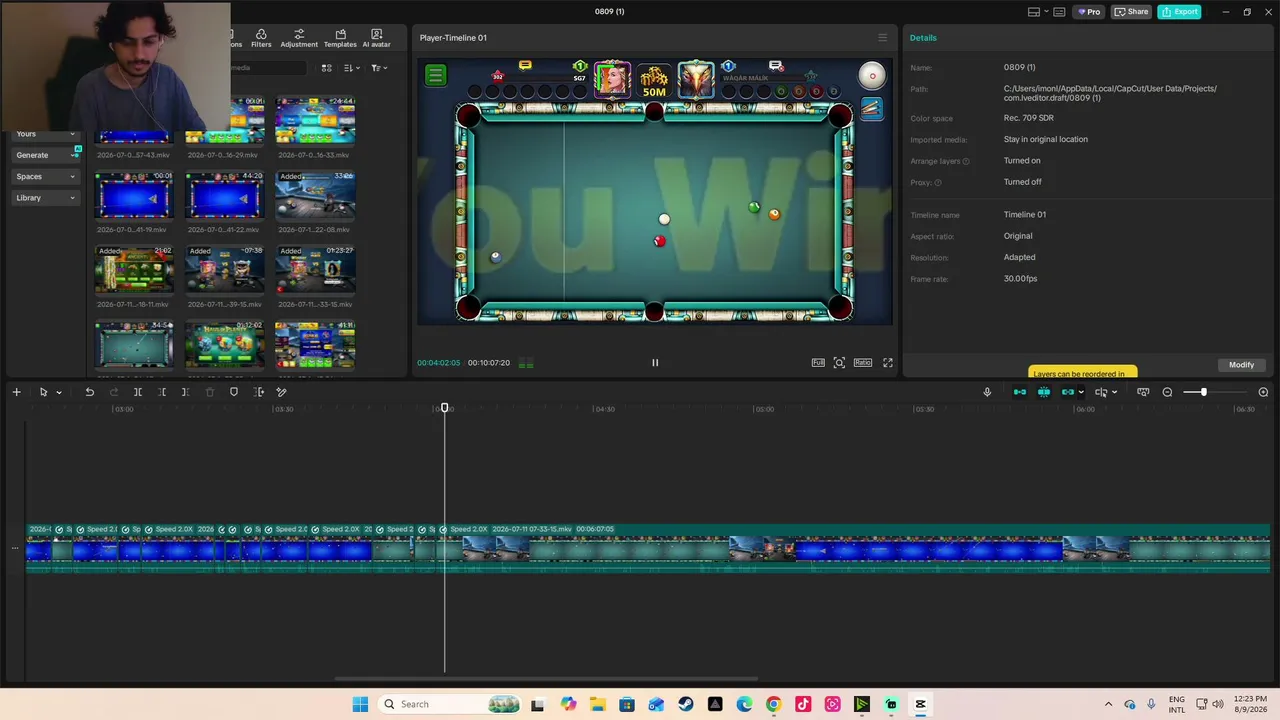This screenshot has width=1280, height=720.
Task: Redo the last undone edit
Action: point(114,392)
